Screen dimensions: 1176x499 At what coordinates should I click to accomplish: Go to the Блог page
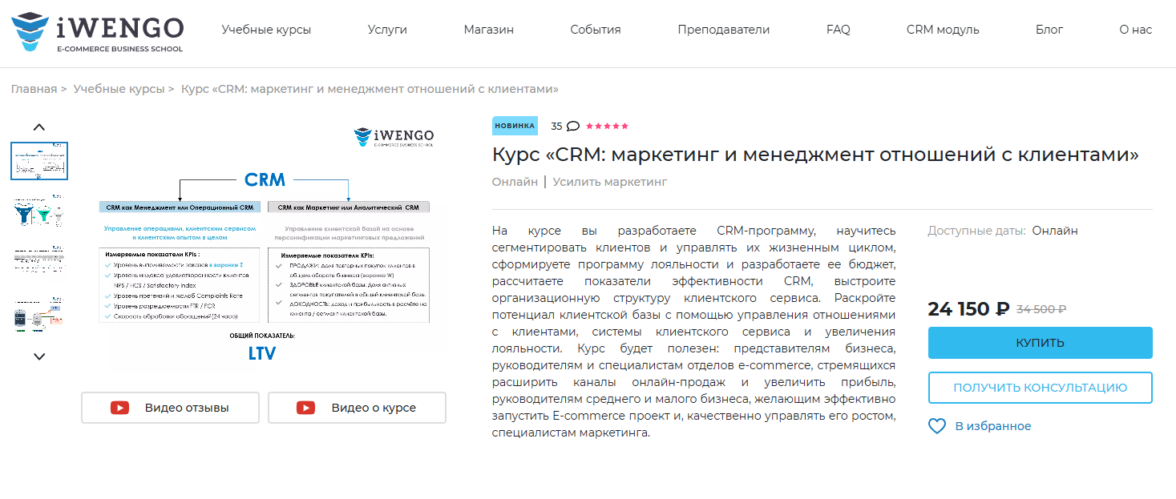[1049, 30]
